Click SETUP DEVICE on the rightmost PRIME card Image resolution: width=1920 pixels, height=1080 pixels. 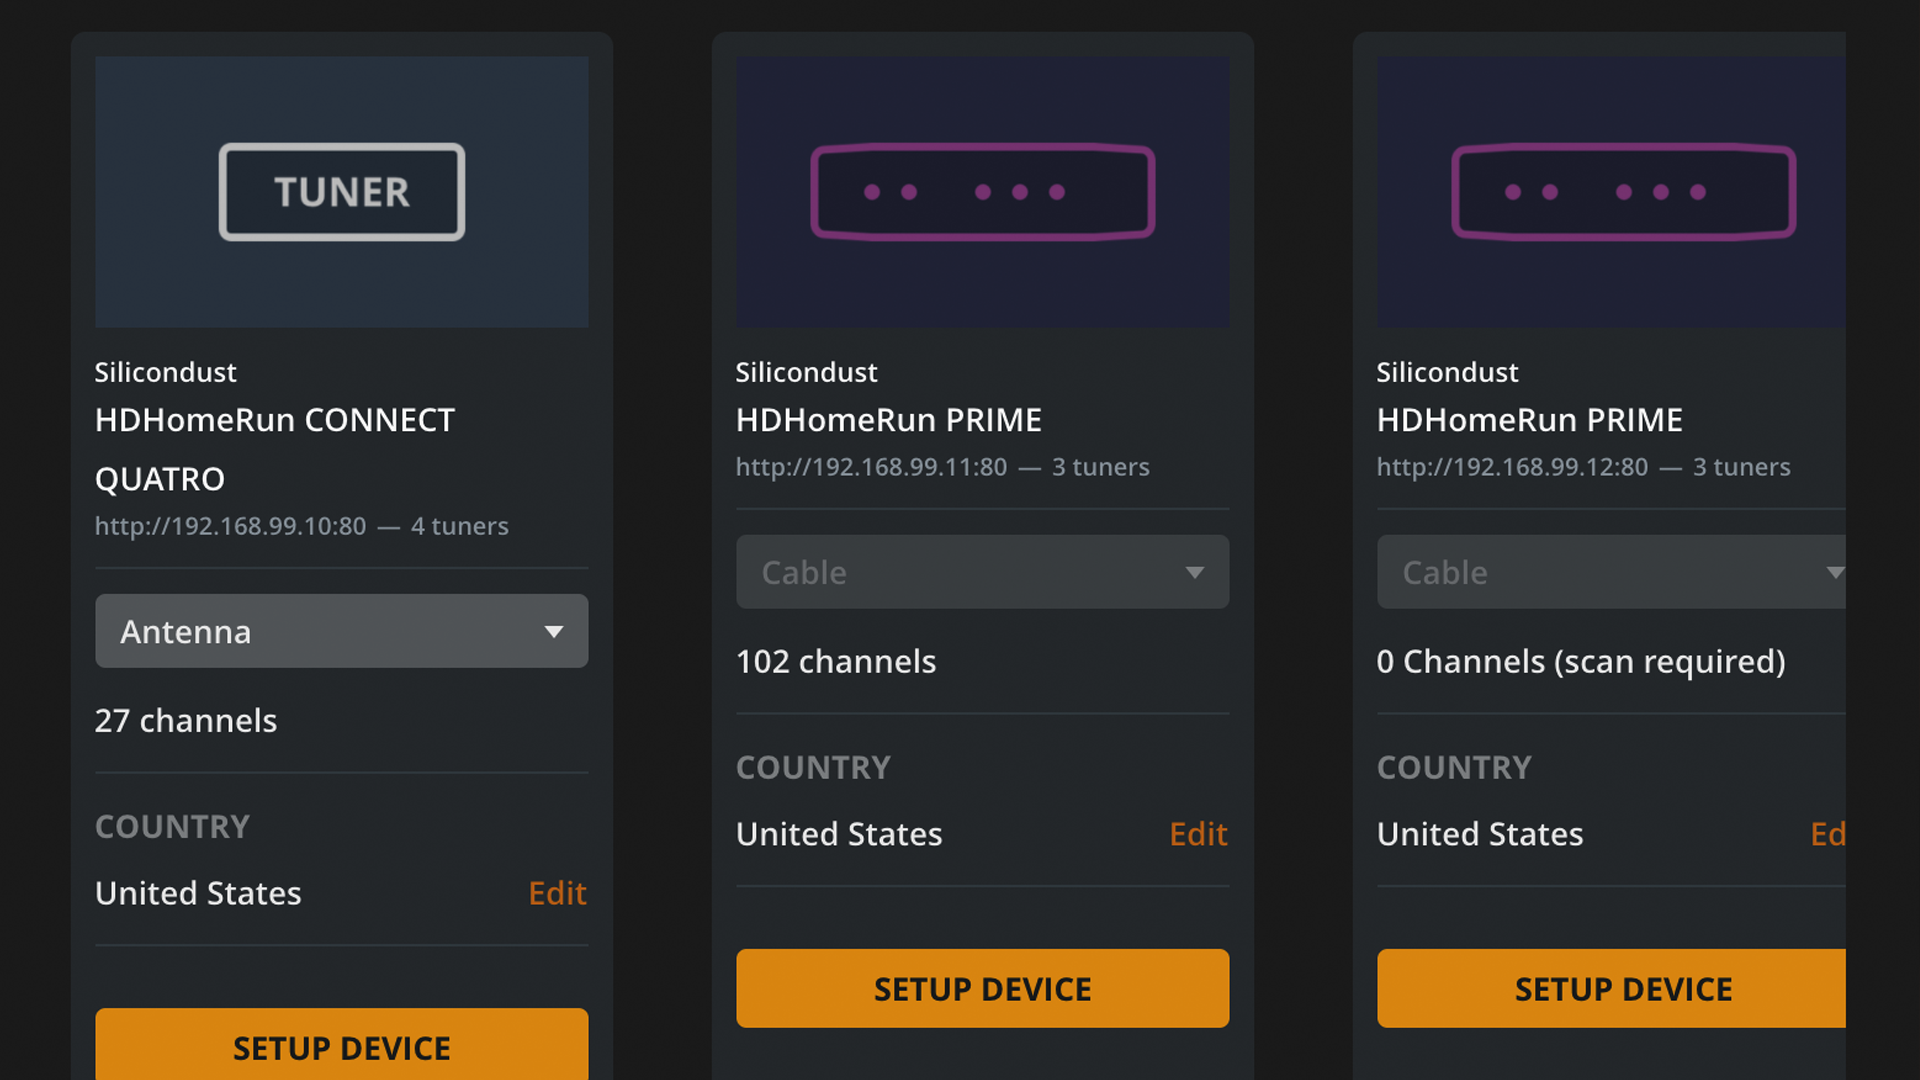point(1624,988)
